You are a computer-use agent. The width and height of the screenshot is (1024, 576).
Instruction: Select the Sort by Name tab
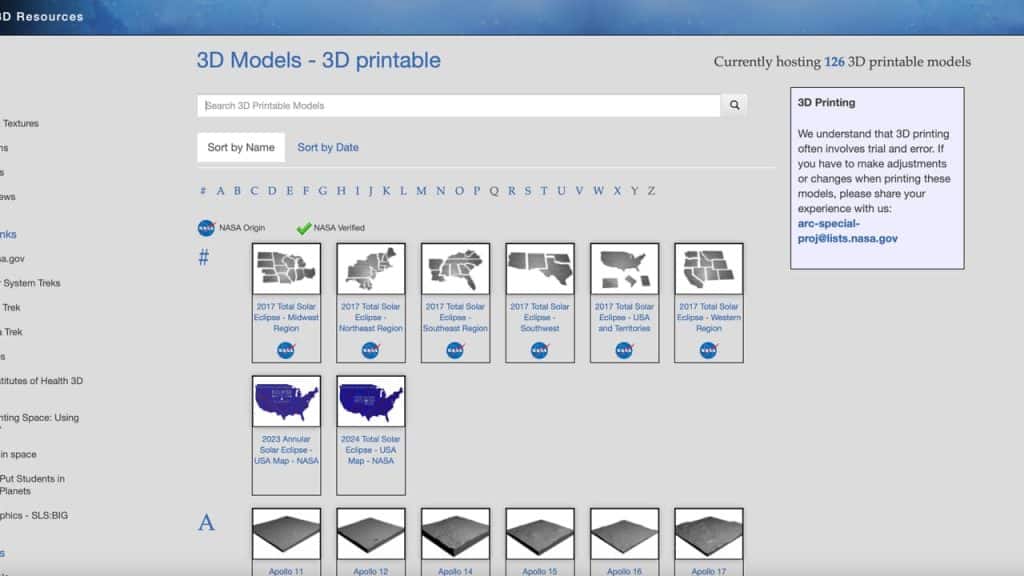click(x=239, y=147)
